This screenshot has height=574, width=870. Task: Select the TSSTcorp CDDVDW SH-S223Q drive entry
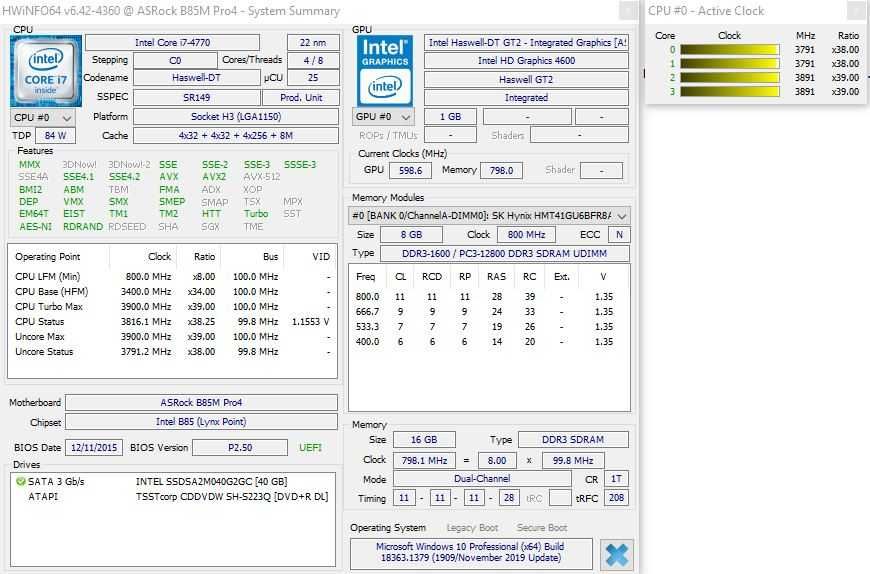[x=173, y=496]
